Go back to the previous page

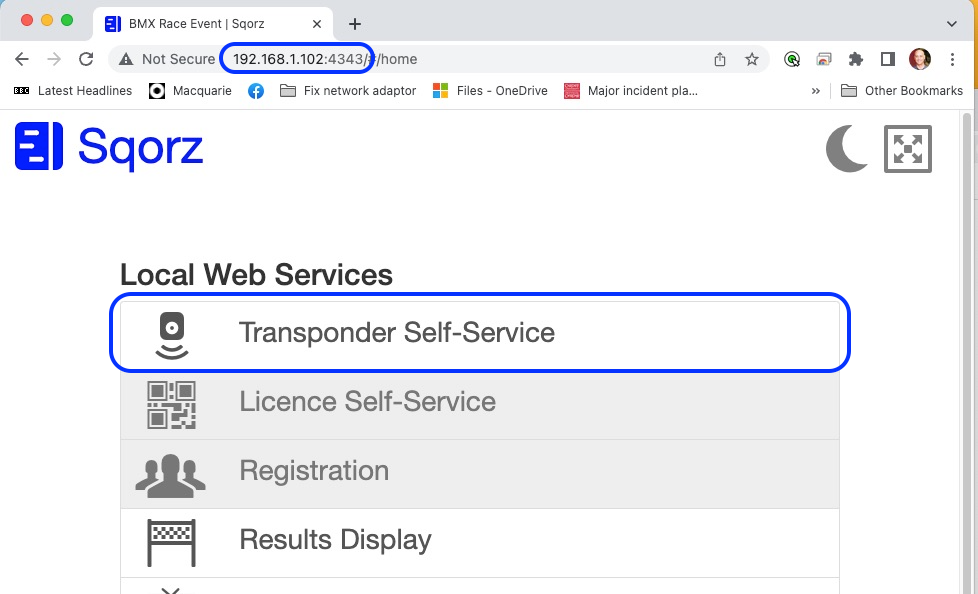click(x=22, y=59)
